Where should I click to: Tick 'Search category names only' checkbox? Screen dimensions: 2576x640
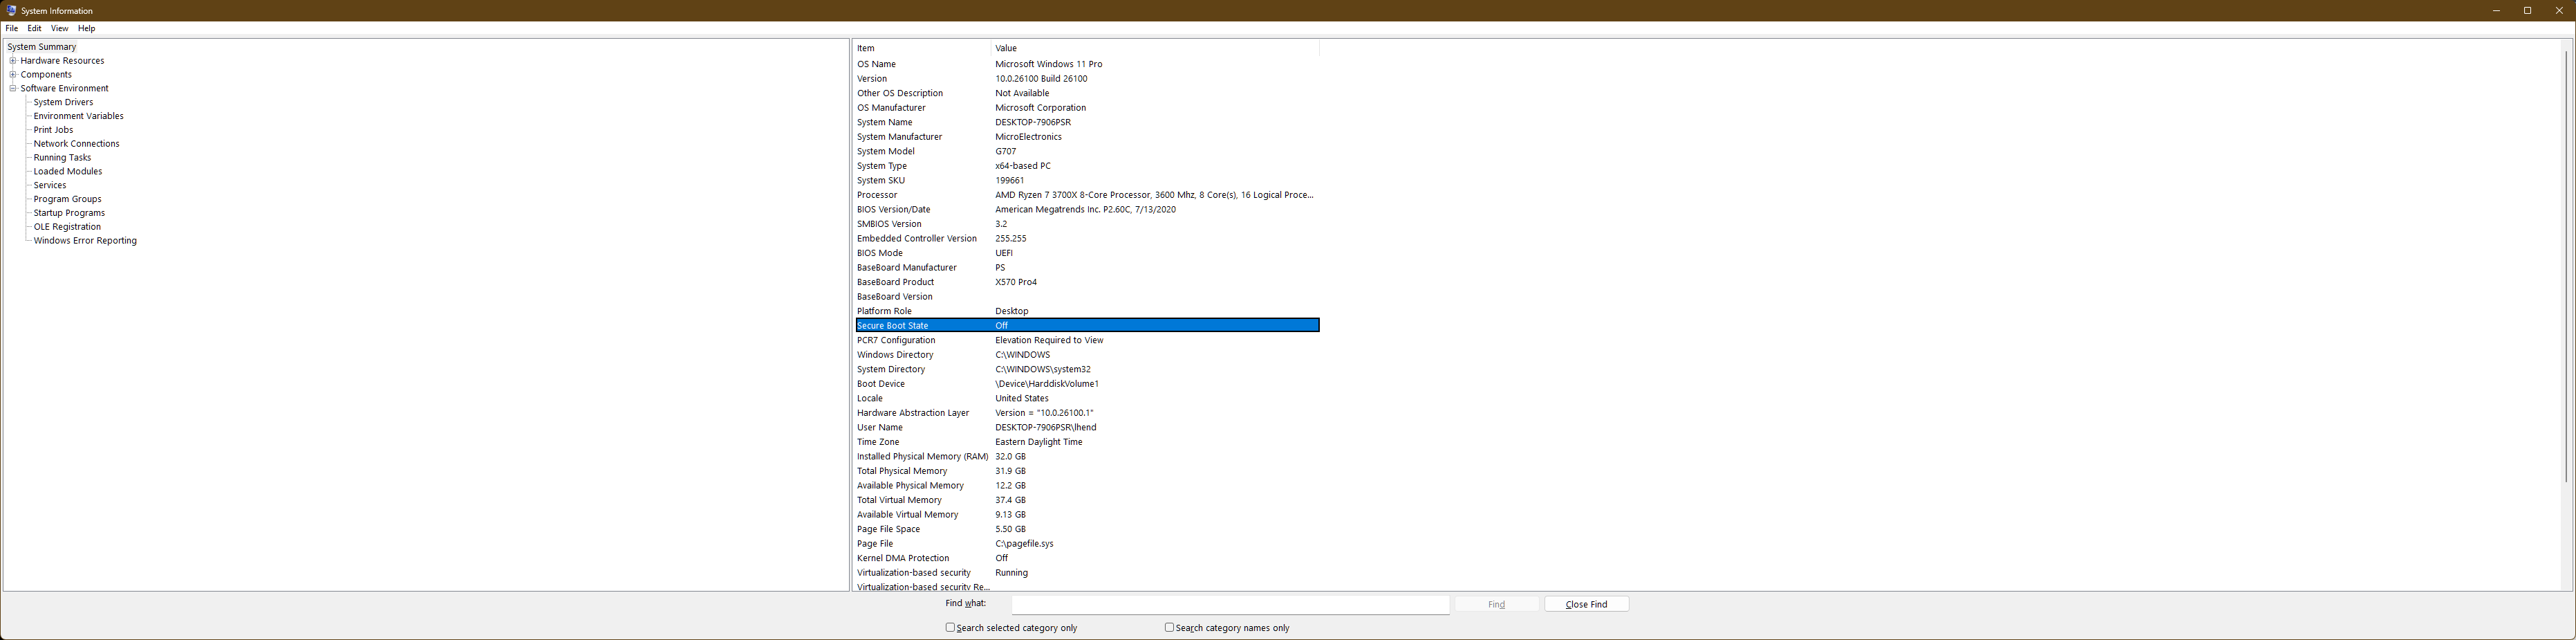coord(1169,628)
